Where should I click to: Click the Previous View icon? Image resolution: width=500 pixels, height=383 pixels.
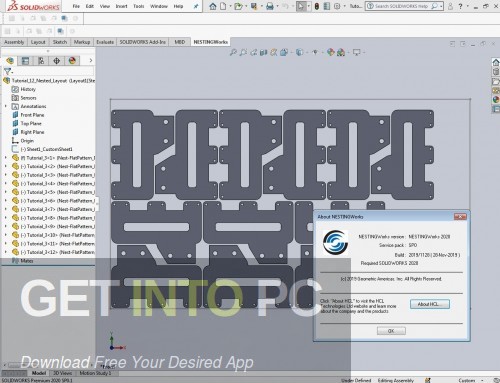point(254,52)
